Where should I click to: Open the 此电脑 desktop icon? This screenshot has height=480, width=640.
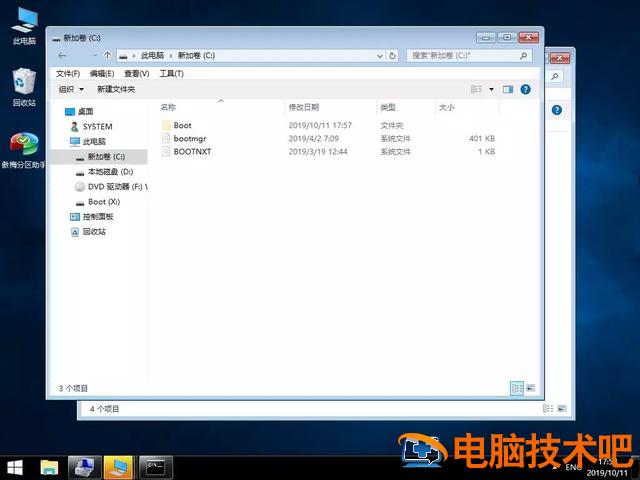(23, 24)
